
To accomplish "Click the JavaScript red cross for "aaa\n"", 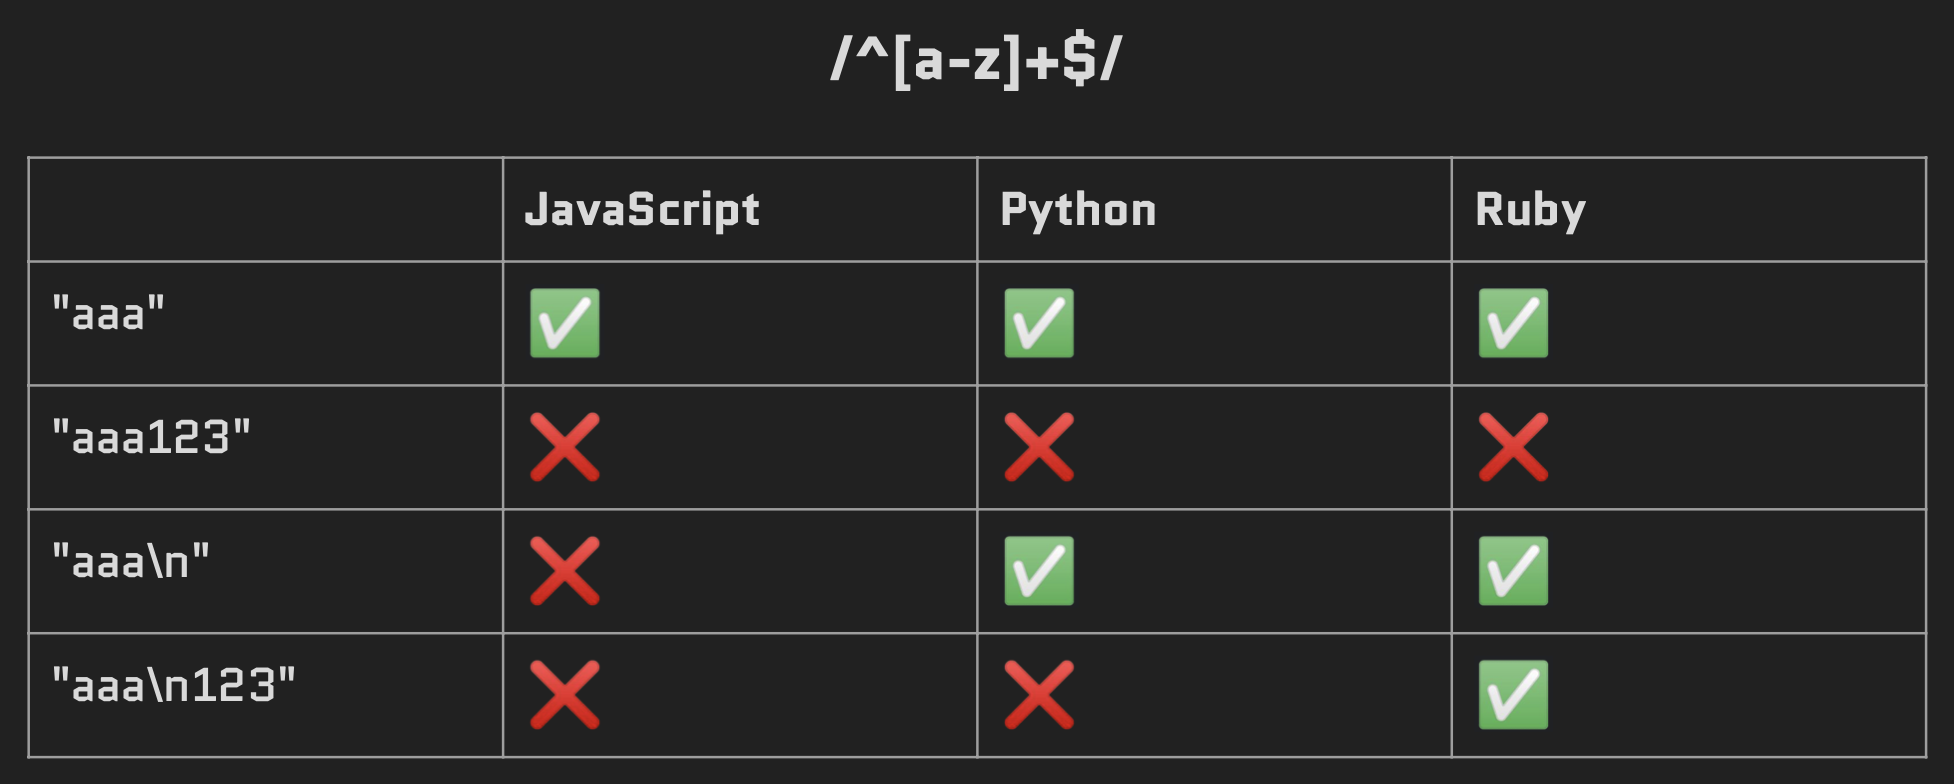I will click(x=565, y=571).
